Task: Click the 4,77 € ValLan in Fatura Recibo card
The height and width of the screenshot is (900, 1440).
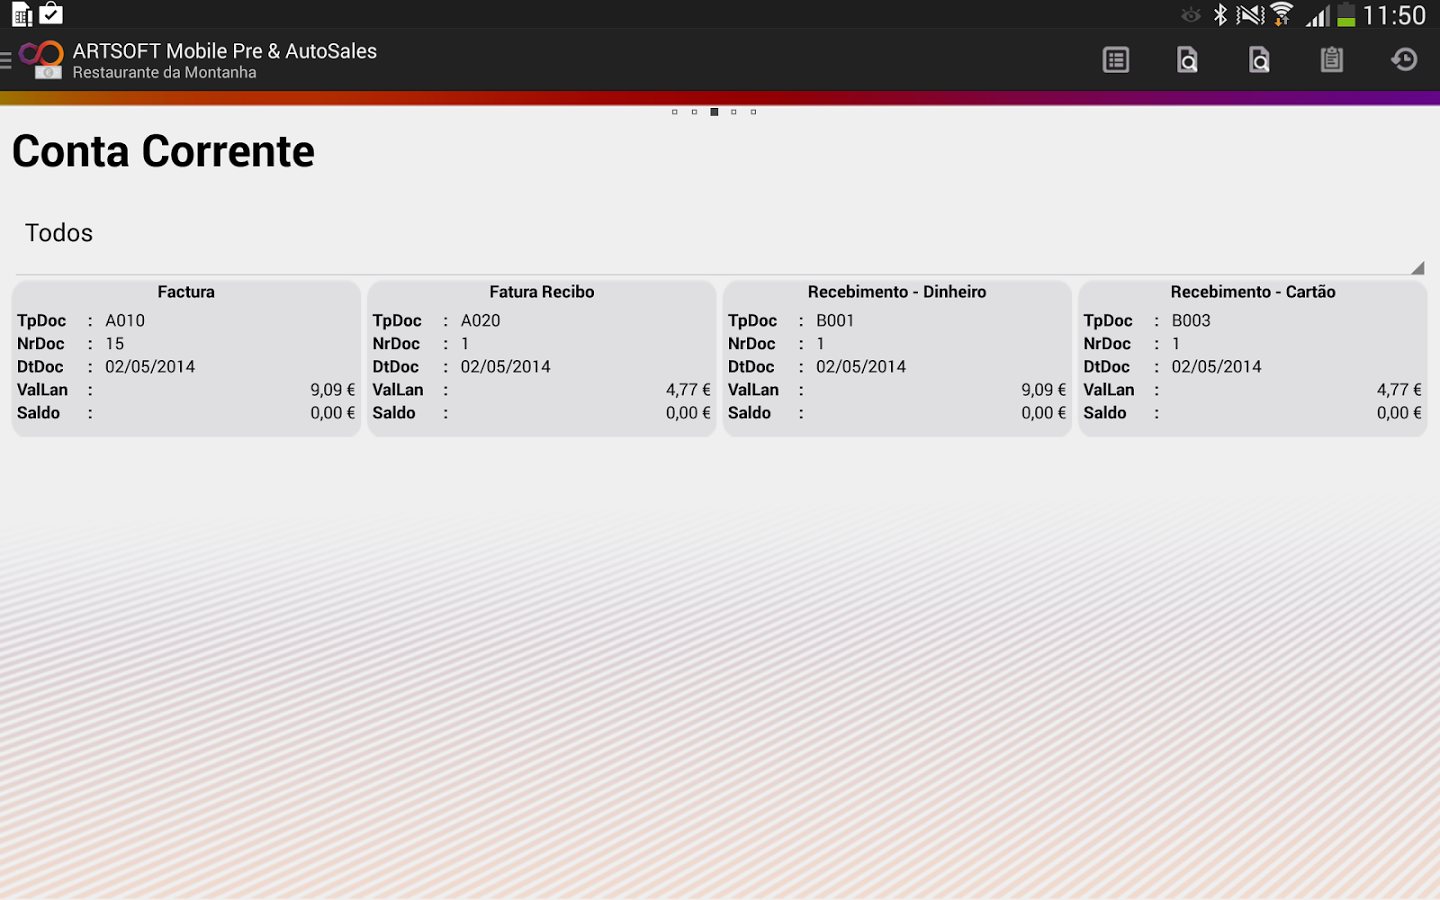Action: [x=688, y=390]
